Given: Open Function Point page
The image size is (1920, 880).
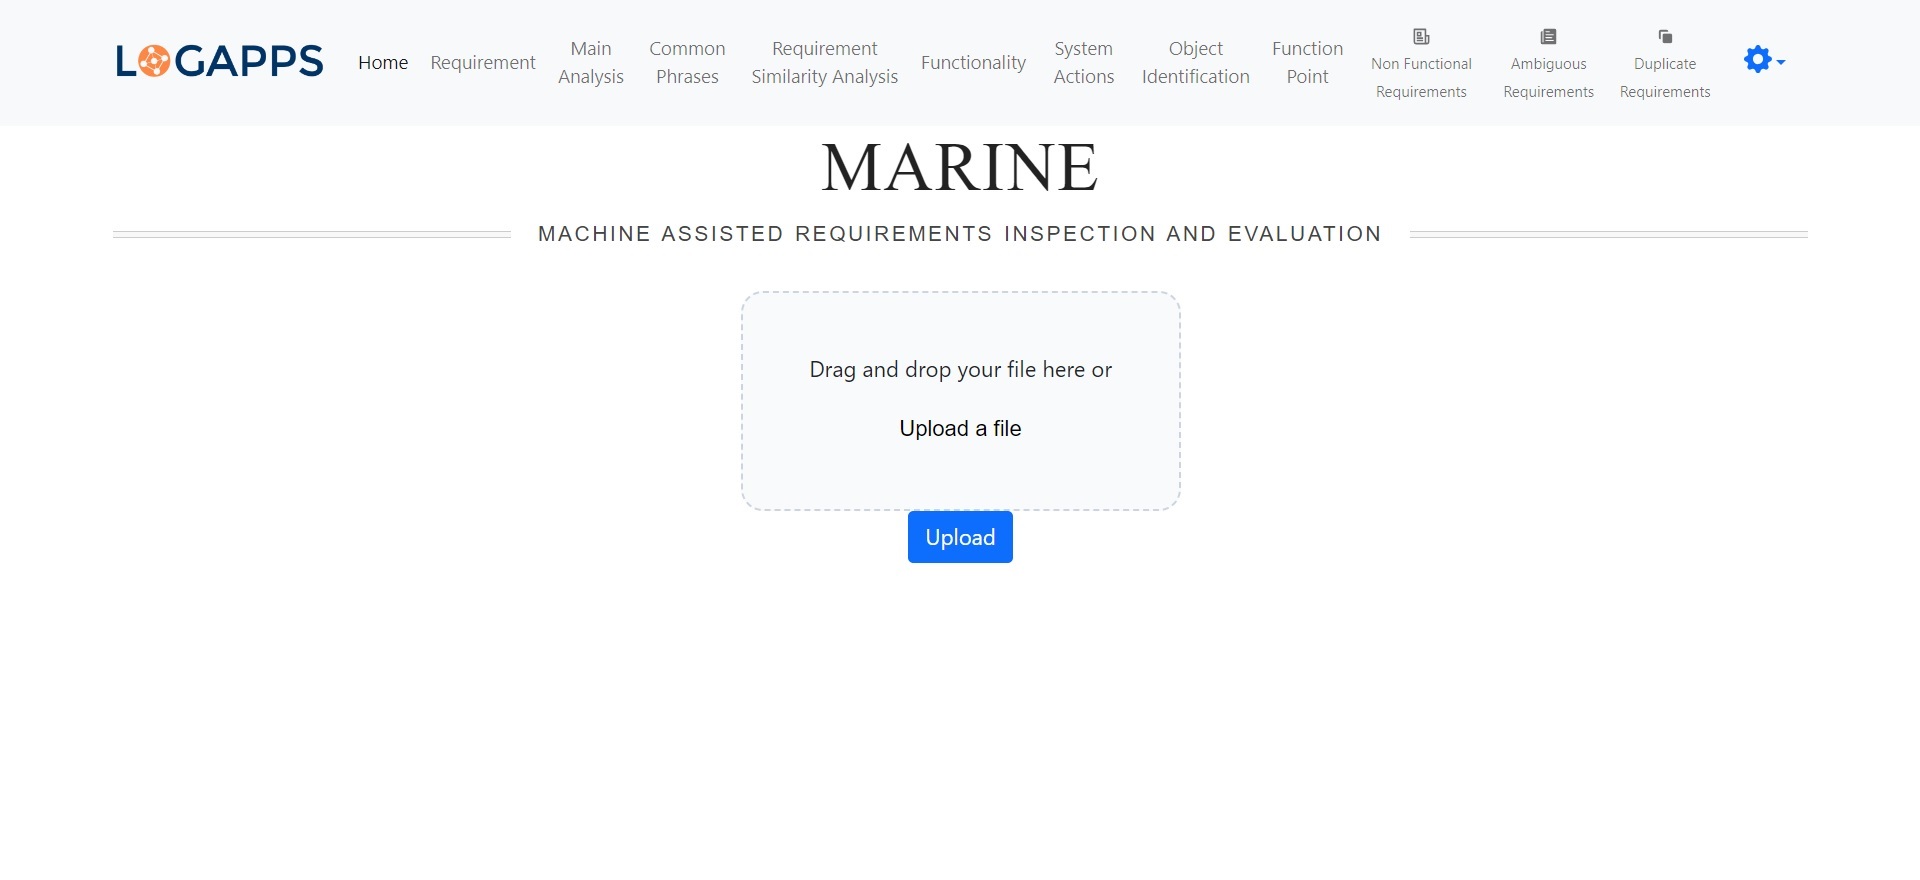Looking at the screenshot, I should tap(1307, 62).
